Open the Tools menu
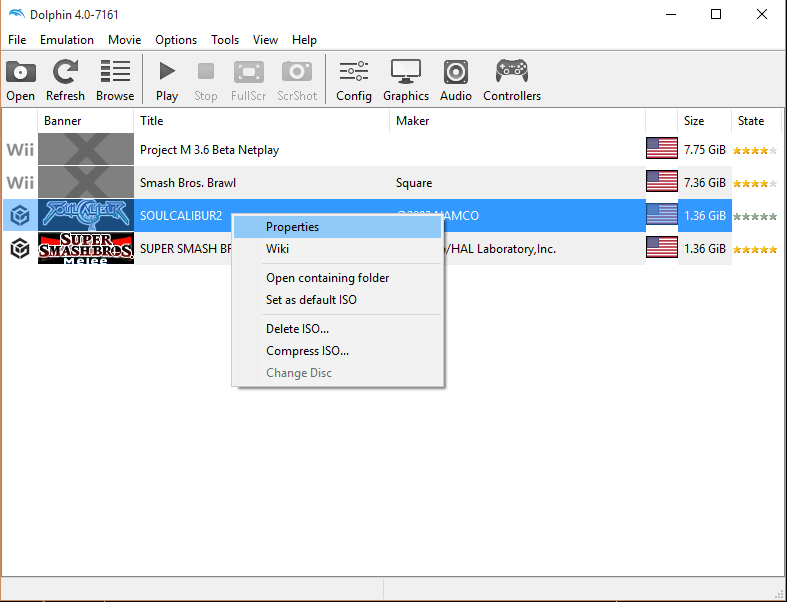Viewport: 787px width, 602px height. (225, 40)
